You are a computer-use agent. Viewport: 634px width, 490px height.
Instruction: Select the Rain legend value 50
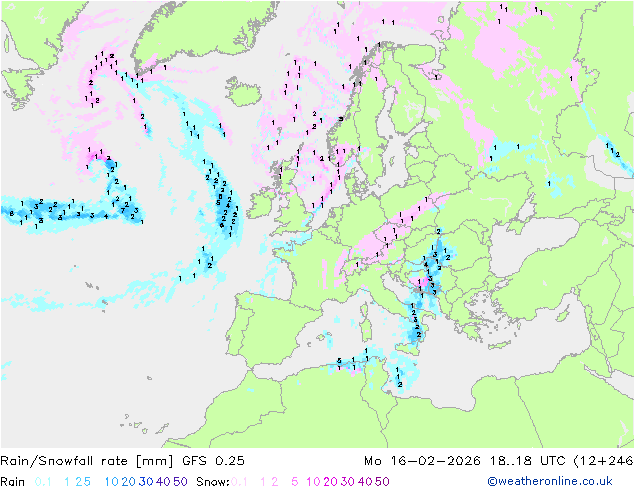click(180, 482)
